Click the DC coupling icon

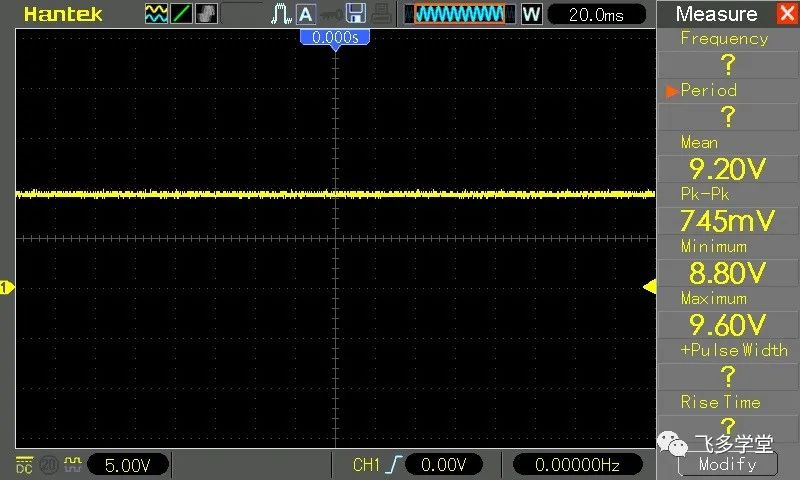tap(24, 465)
